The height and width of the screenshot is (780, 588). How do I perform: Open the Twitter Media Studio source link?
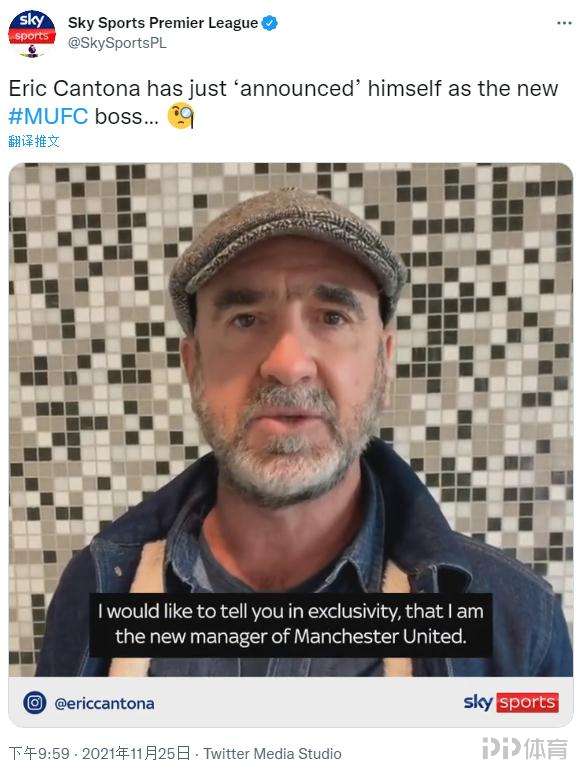(x=272, y=754)
